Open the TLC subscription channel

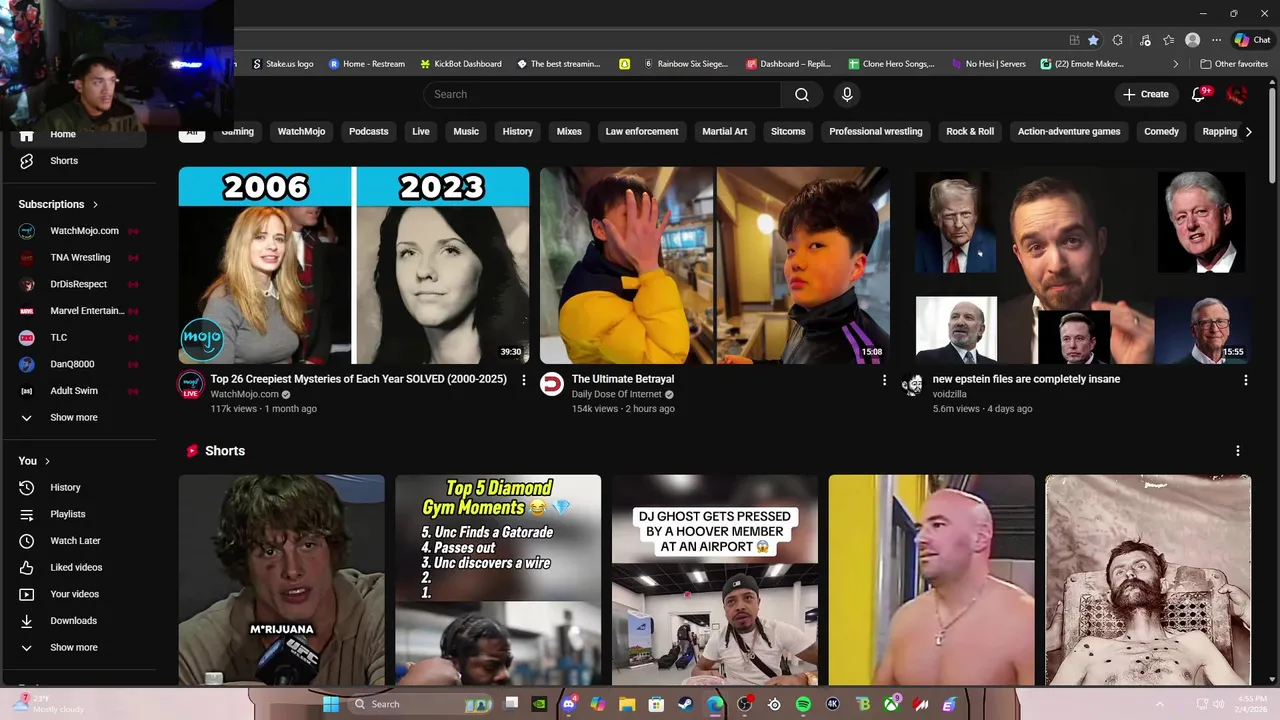pos(78,338)
